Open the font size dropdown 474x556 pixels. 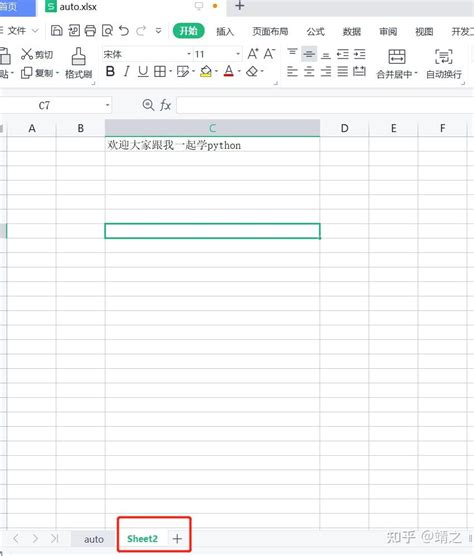(238, 54)
